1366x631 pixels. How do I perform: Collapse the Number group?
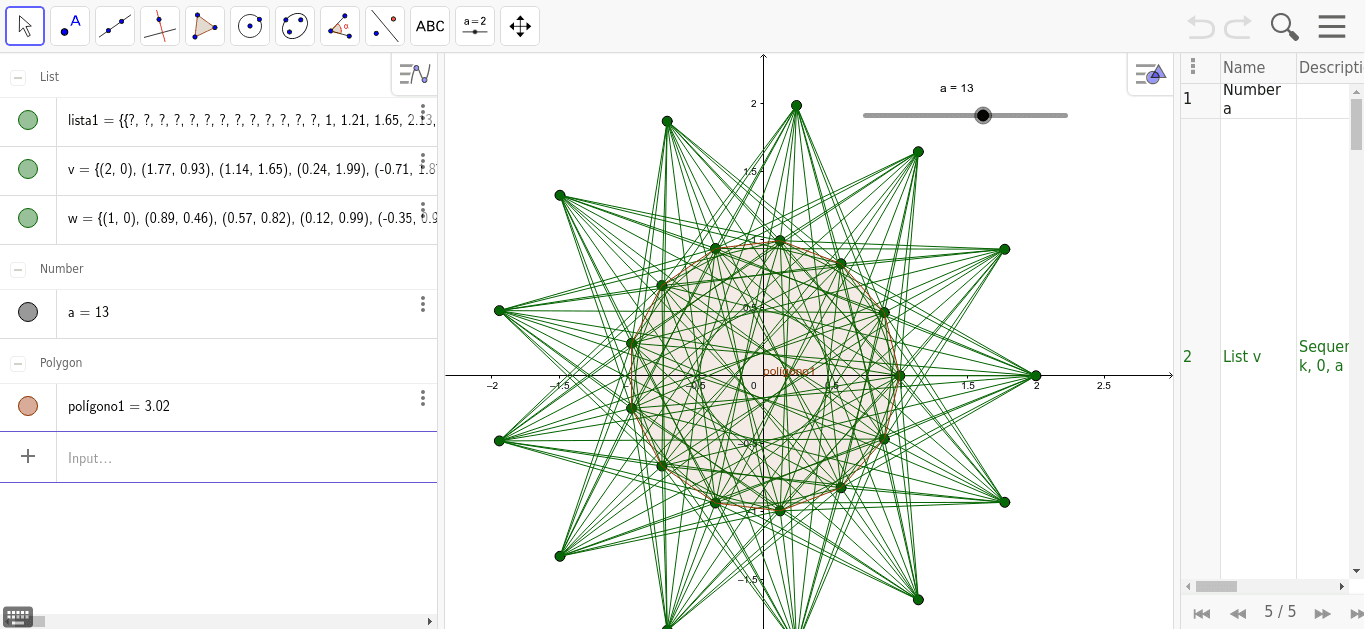click(x=18, y=269)
